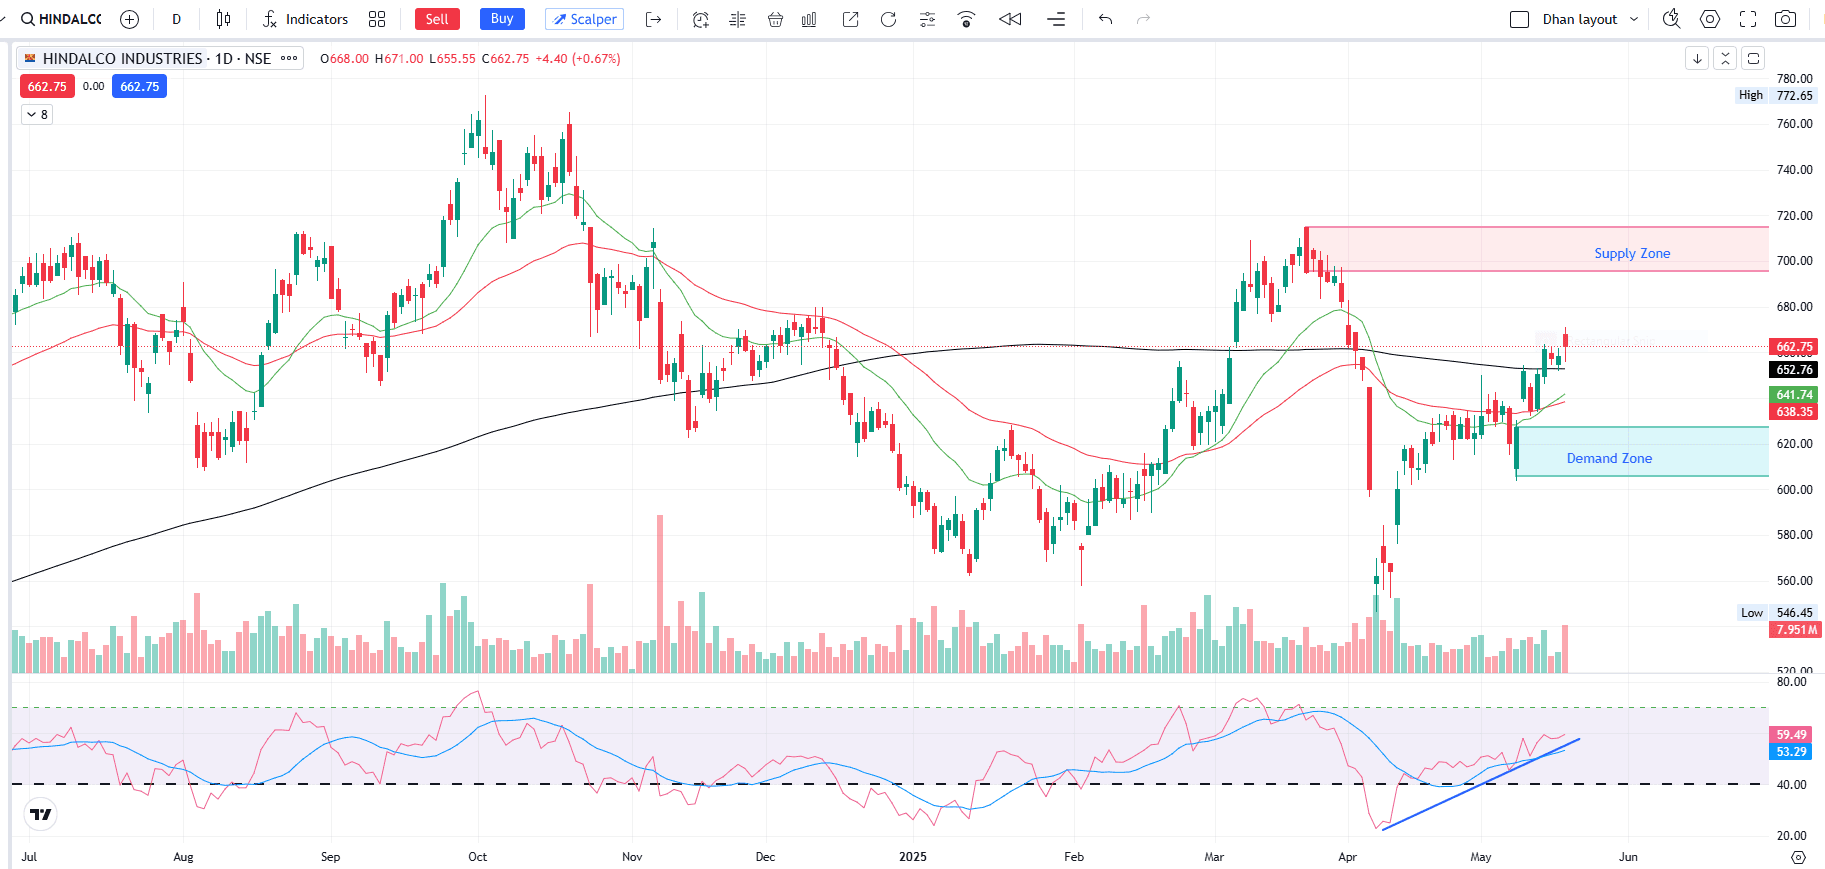The image size is (1825, 869).
Task: Refresh the chart using the reload icon
Action: (888, 19)
